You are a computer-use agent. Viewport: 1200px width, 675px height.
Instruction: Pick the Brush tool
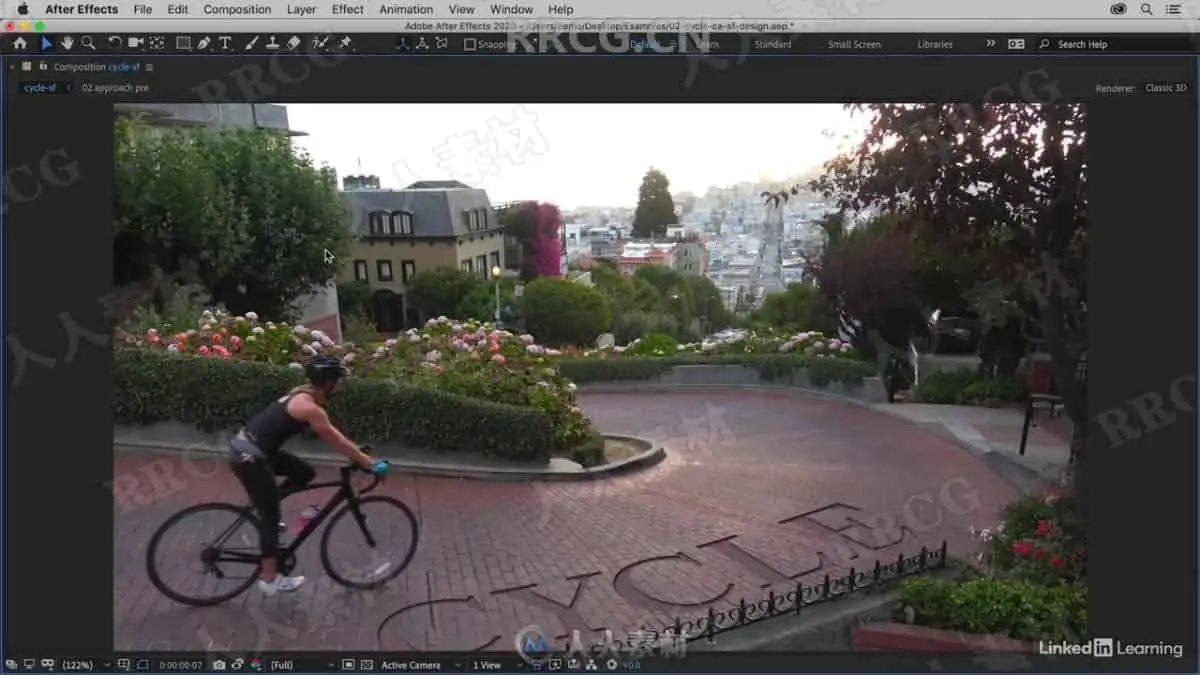coord(251,43)
